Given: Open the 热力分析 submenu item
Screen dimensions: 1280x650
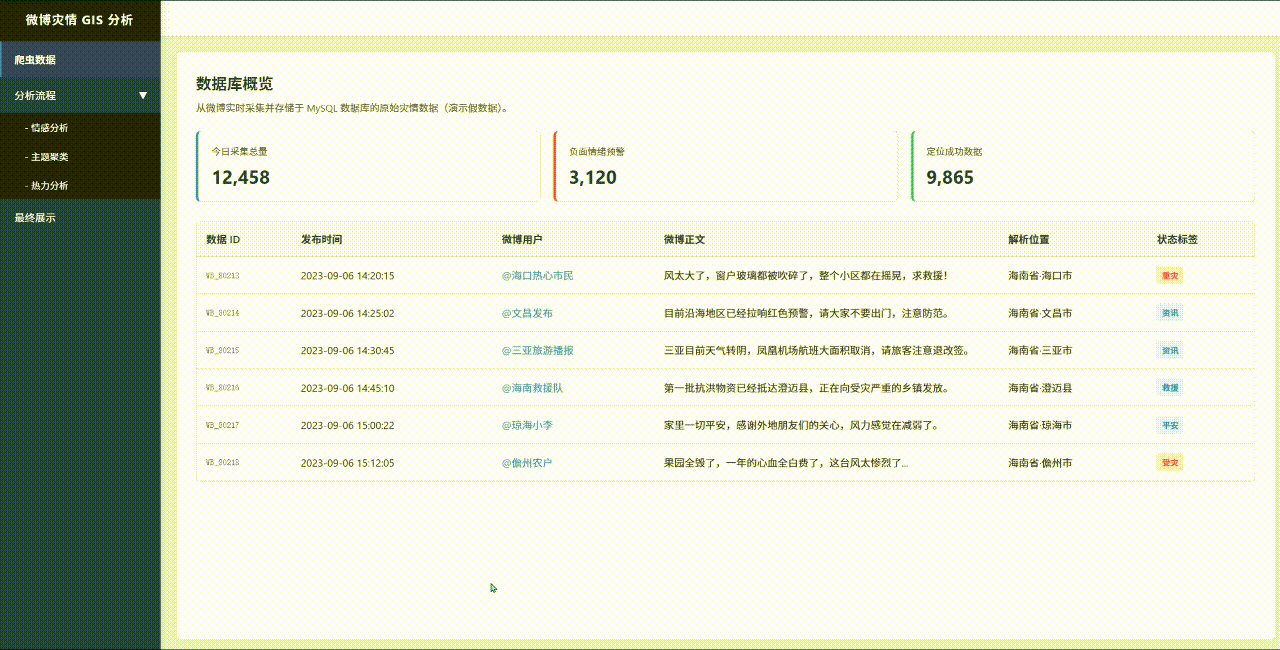Looking at the screenshot, I should coord(49,186).
